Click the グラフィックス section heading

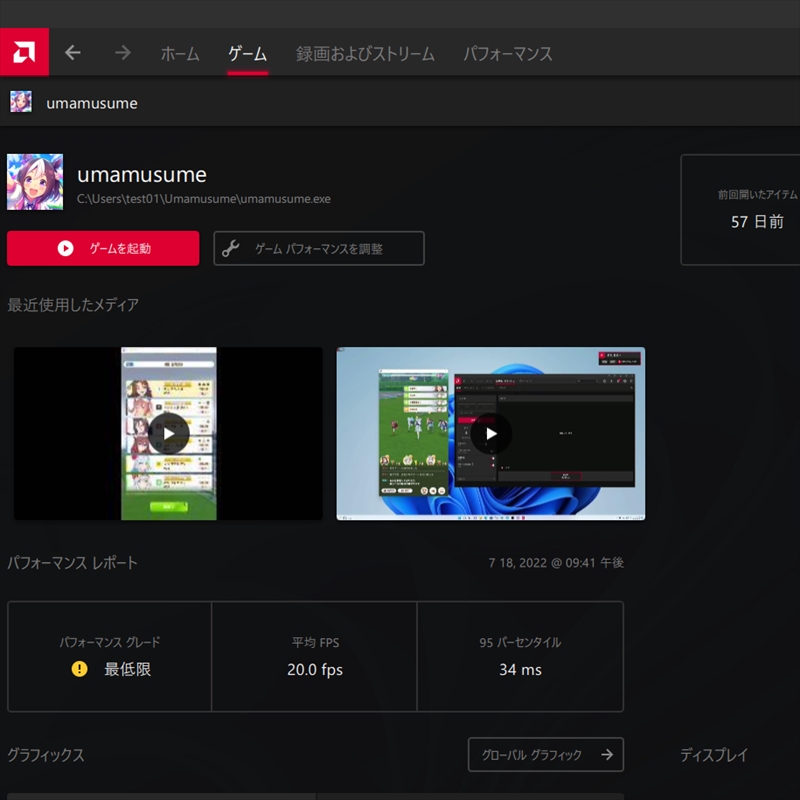(46, 755)
